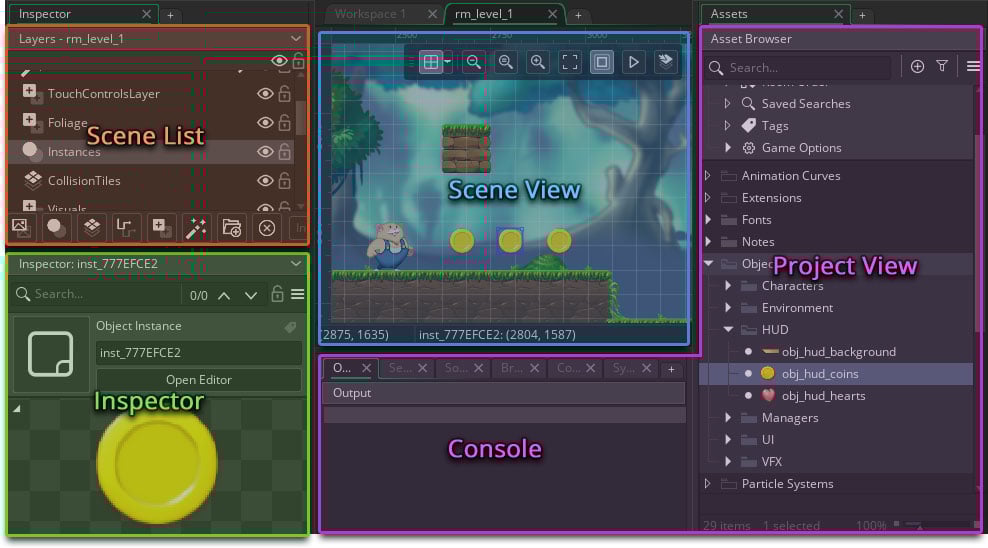The image size is (988, 548).
Task: Create a new layer folder
Action: click(x=231, y=227)
